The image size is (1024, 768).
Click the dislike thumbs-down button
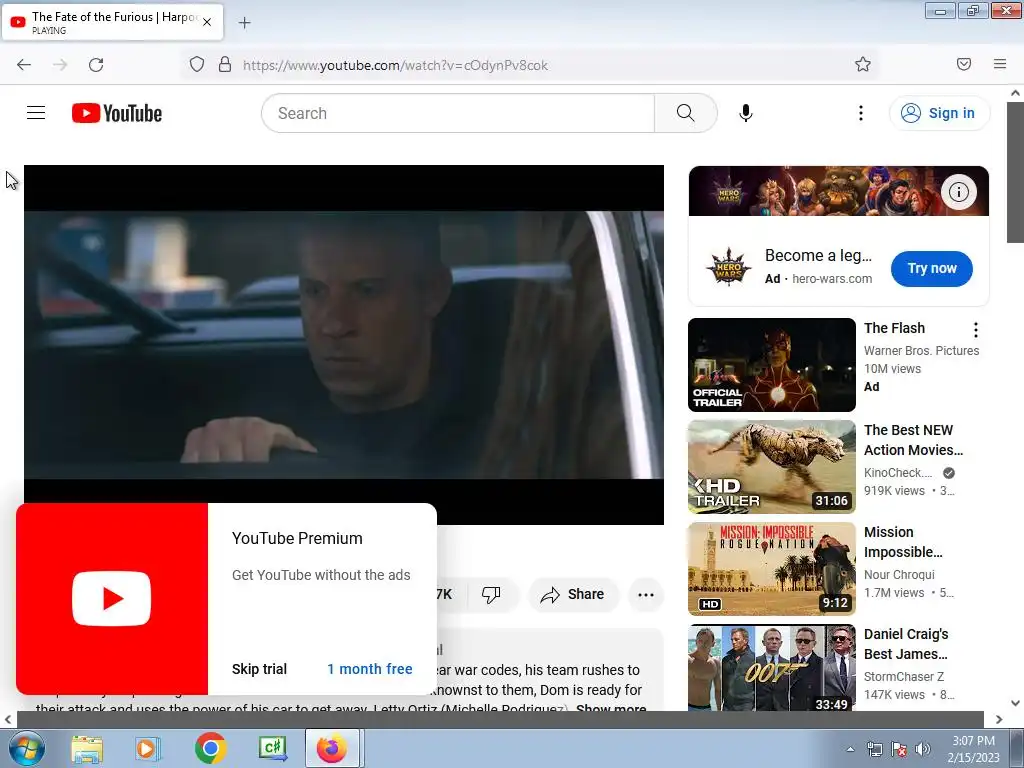coord(491,594)
